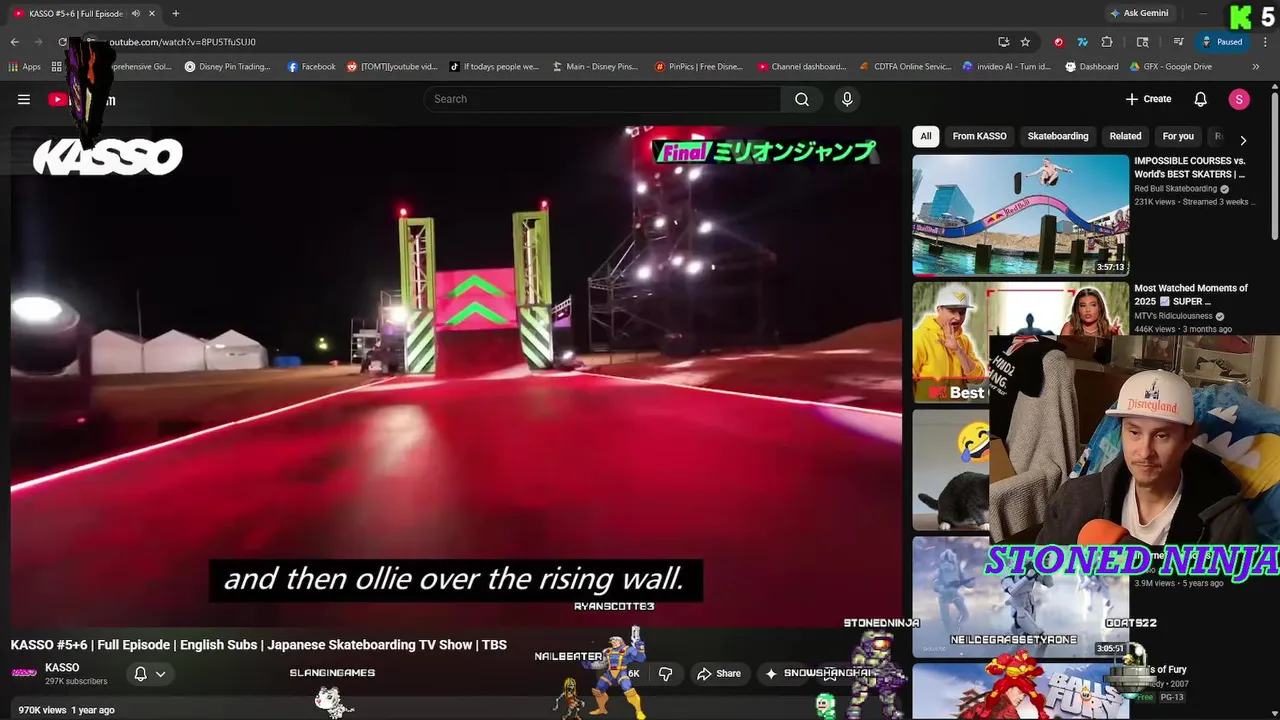Viewport: 1280px width, 720px height.
Task: Click the browser address bar URL
Action: [x=182, y=42]
